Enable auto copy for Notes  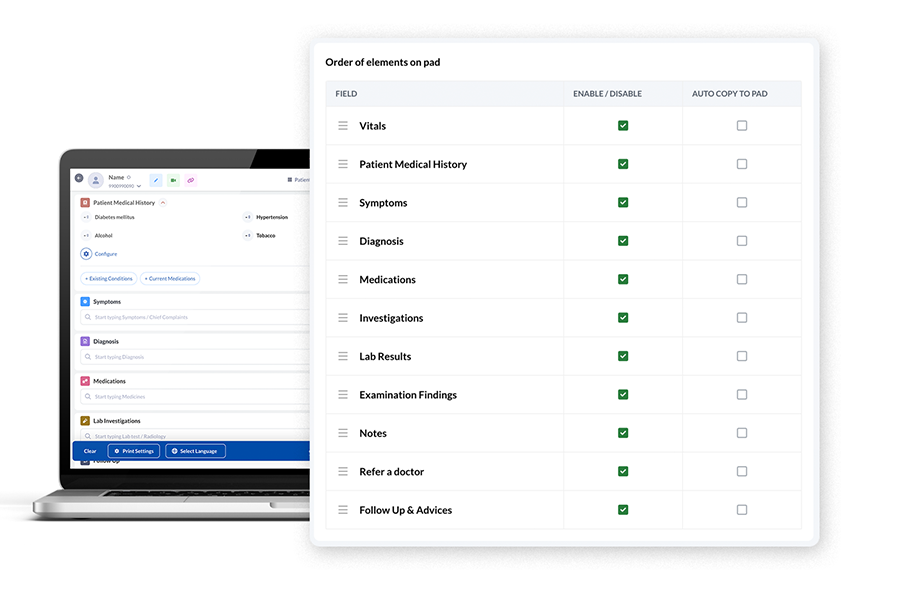click(x=742, y=433)
